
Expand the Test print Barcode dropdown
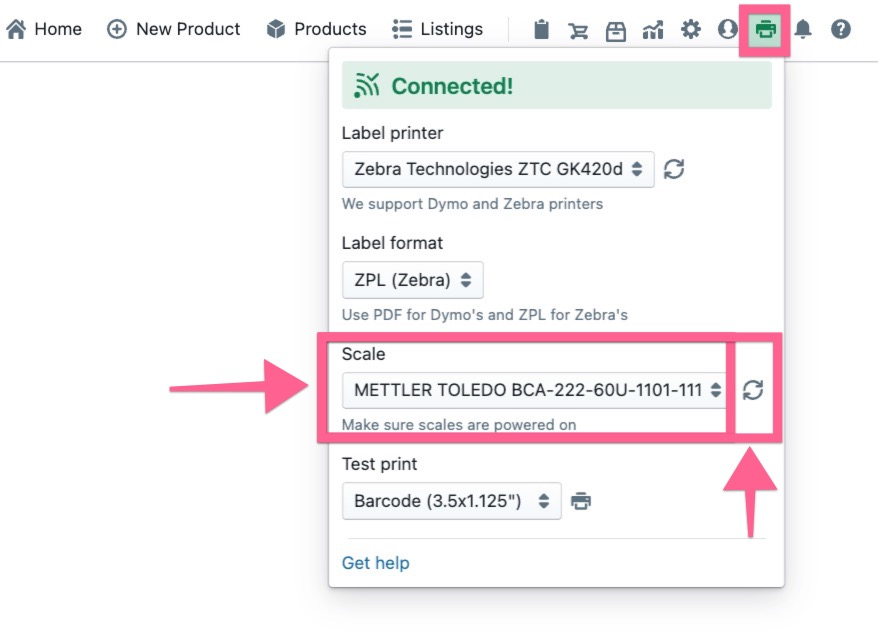(x=451, y=501)
